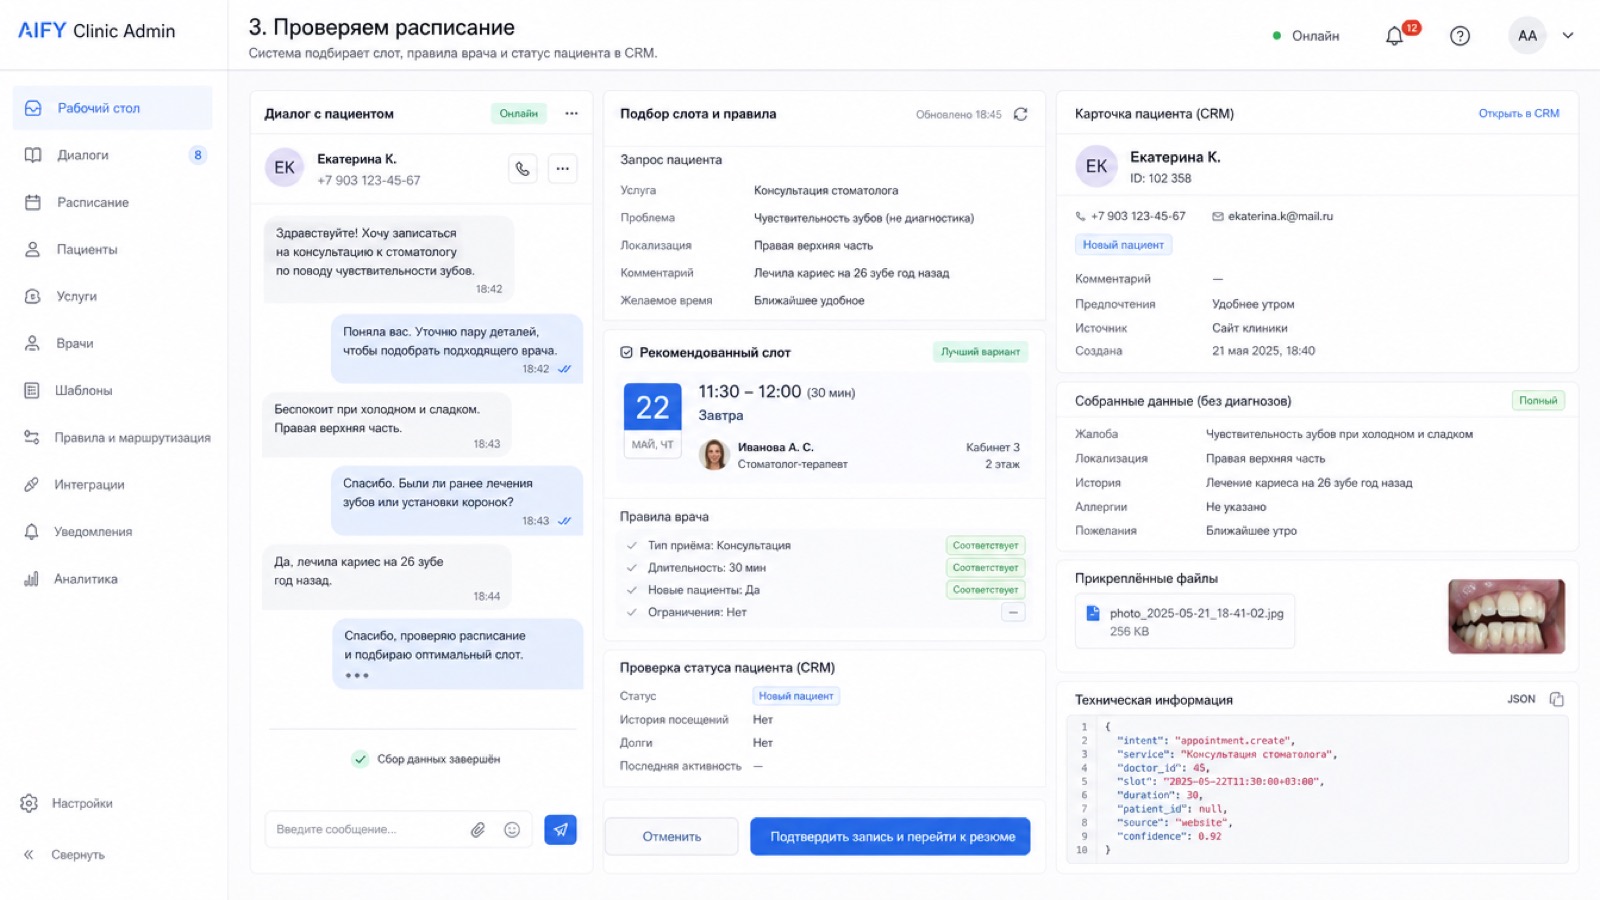
Task: Click the Шаблоны sidebar icon
Action: [x=32, y=390]
